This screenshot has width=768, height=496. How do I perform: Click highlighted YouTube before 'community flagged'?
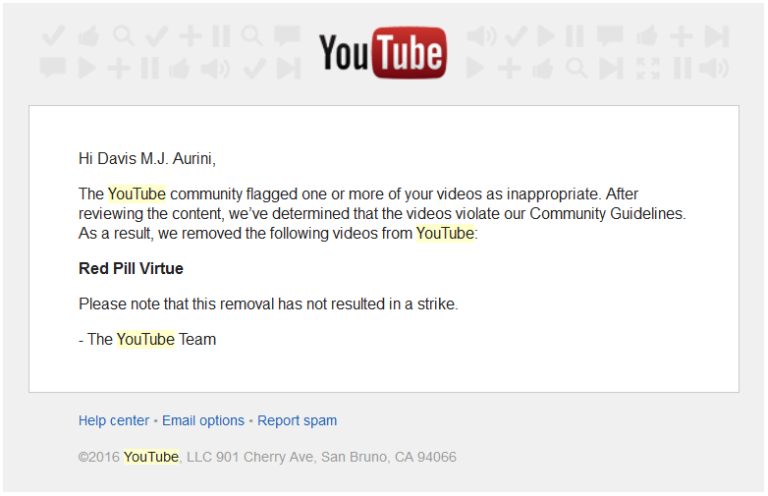click(137, 194)
